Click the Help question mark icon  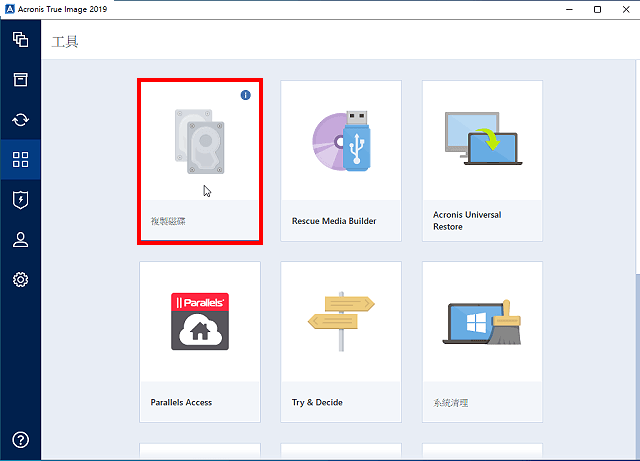click(20, 440)
